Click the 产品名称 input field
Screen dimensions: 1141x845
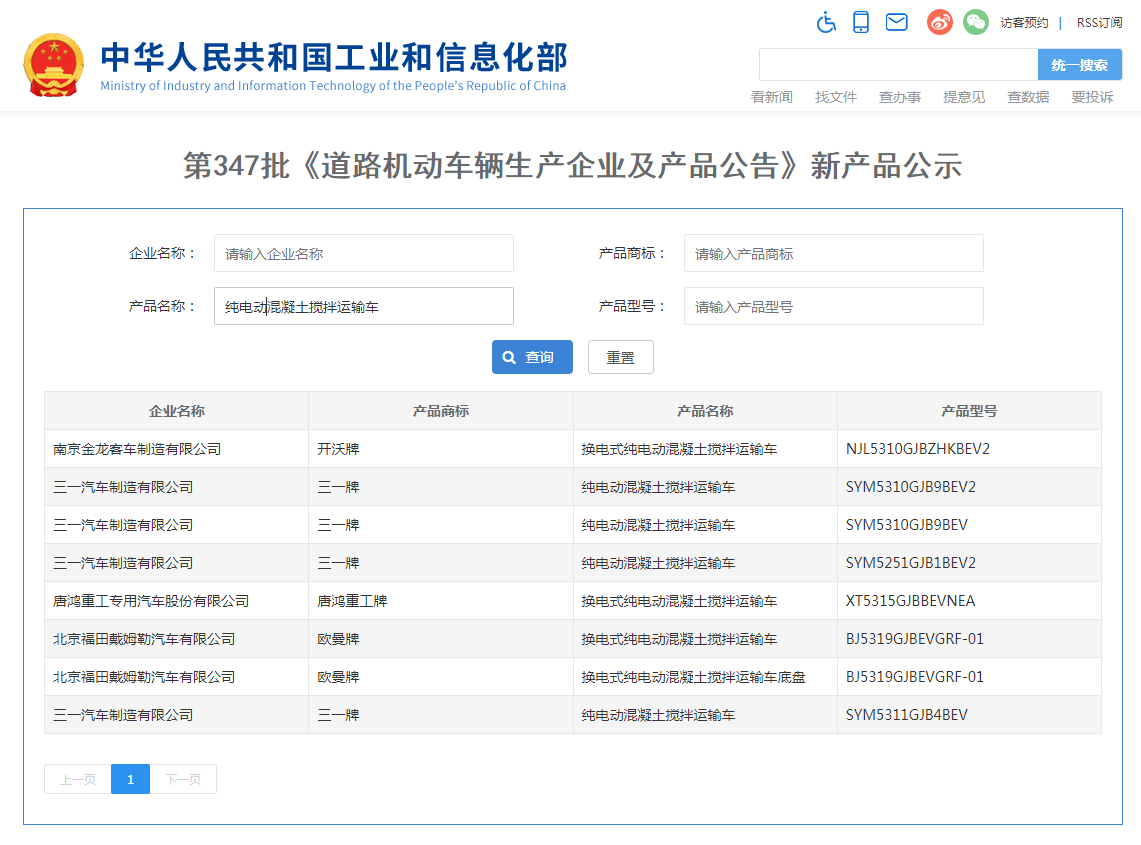(364, 306)
